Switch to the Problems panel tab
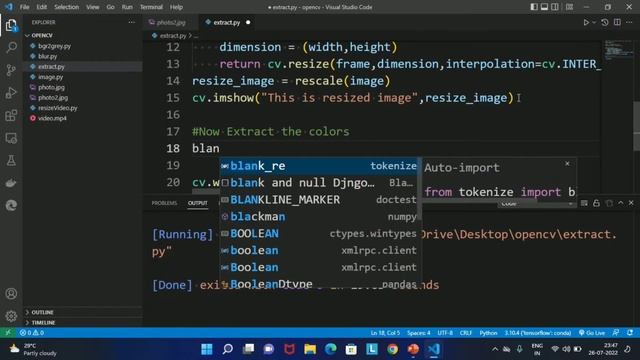The width and height of the screenshot is (640, 360). point(164,203)
